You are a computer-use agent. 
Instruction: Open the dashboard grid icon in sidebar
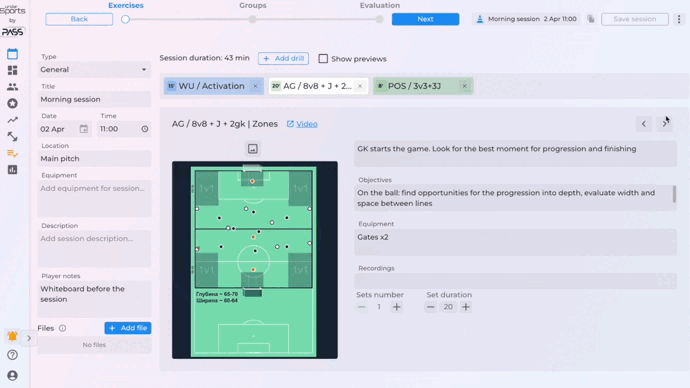12,70
